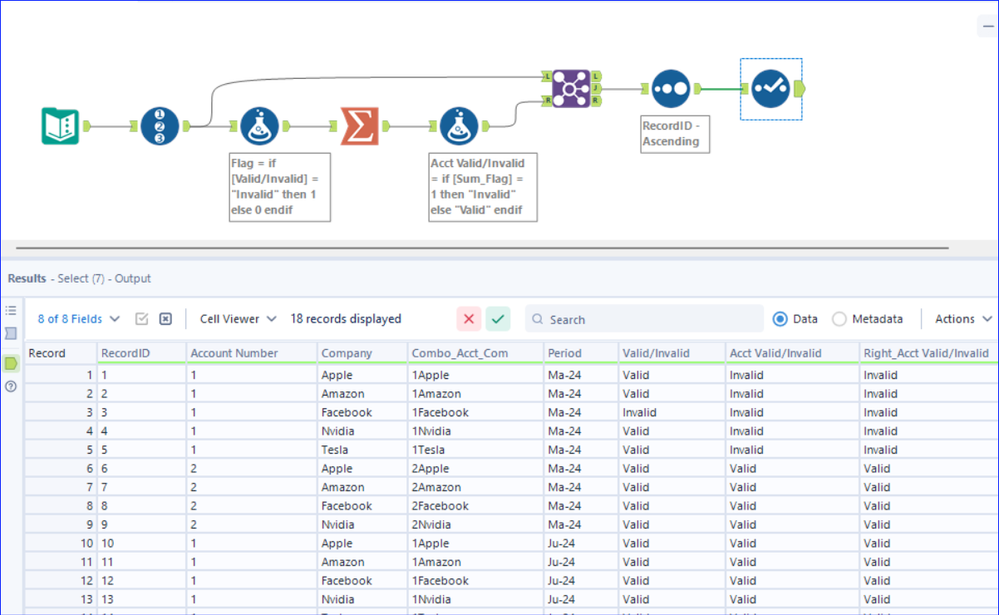Select the Summarize sigma tool

click(x=359, y=126)
